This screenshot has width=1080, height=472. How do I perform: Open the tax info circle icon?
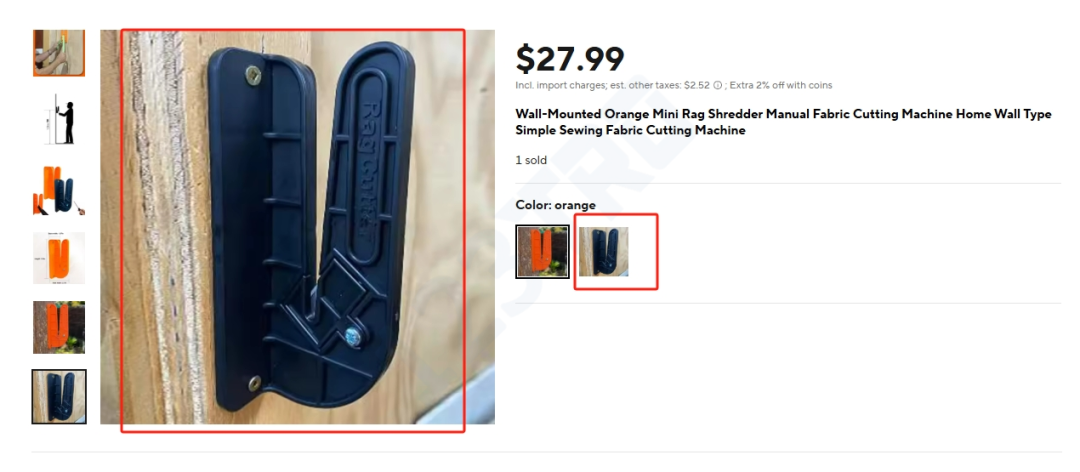718,85
